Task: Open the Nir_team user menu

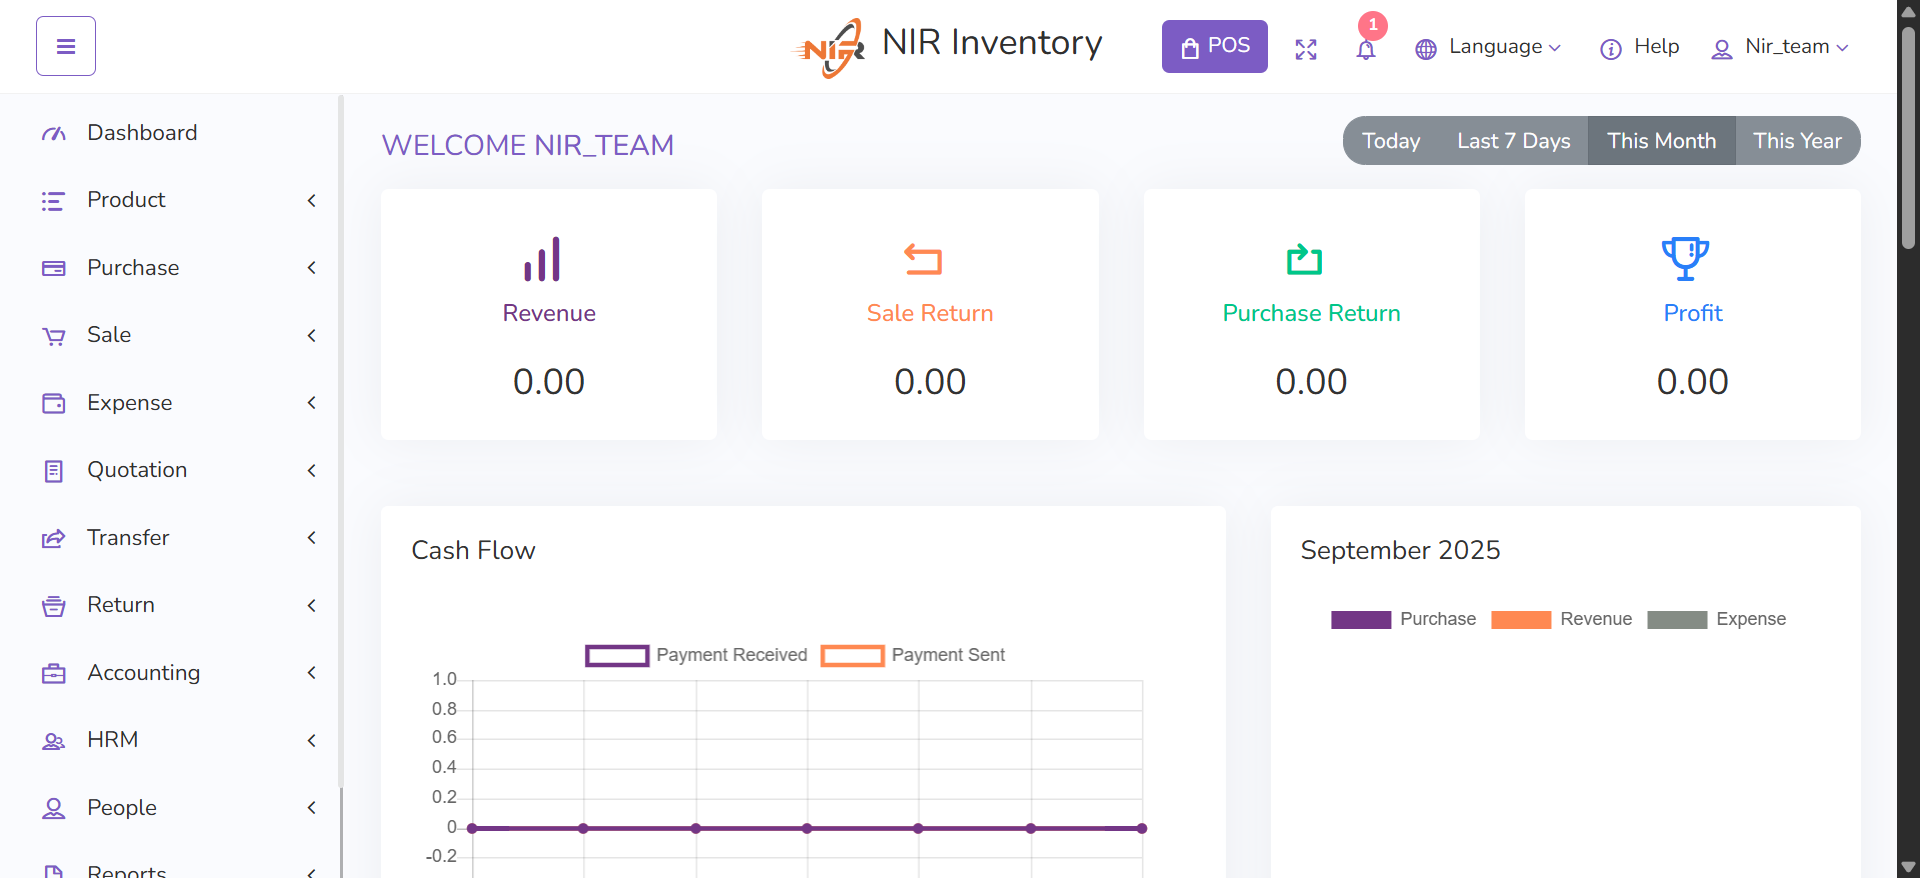Action: tap(1780, 47)
